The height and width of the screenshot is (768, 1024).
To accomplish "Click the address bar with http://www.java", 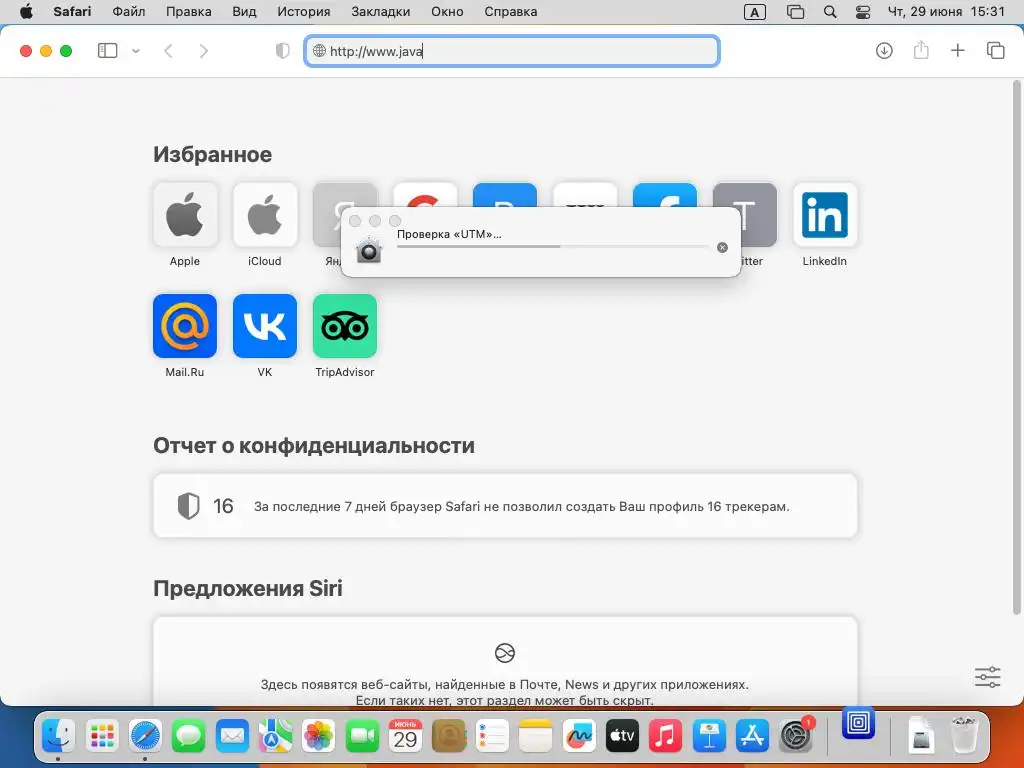I will (x=512, y=51).
